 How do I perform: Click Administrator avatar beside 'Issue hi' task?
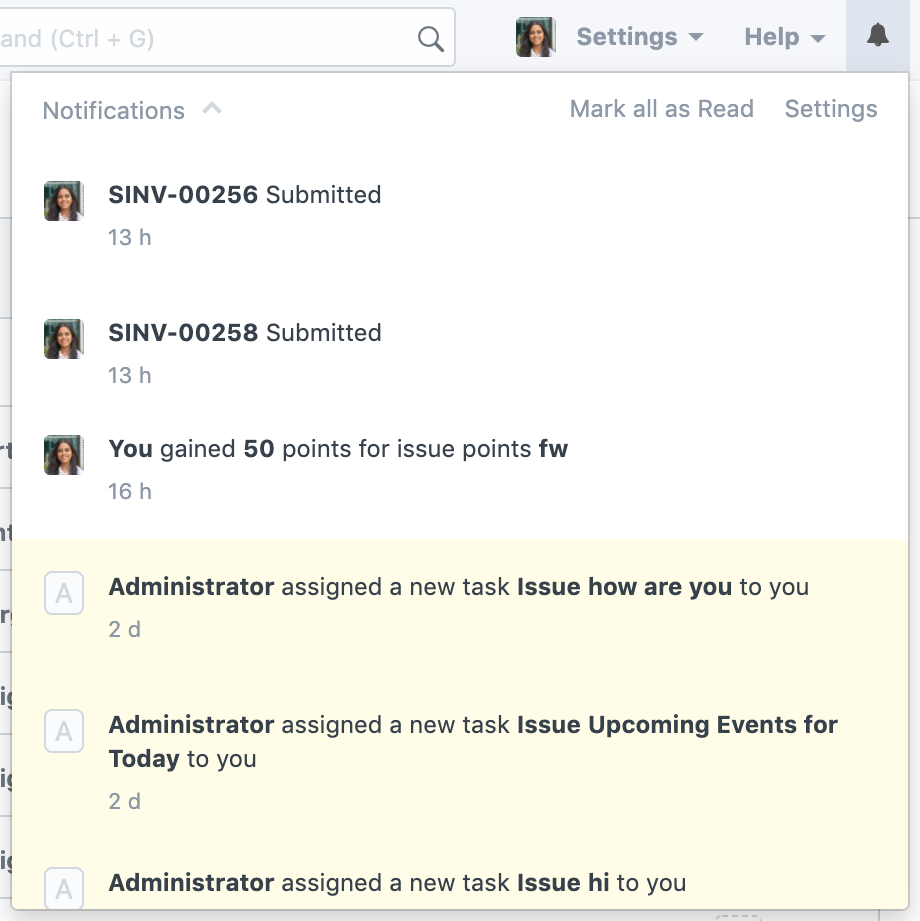[64, 888]
